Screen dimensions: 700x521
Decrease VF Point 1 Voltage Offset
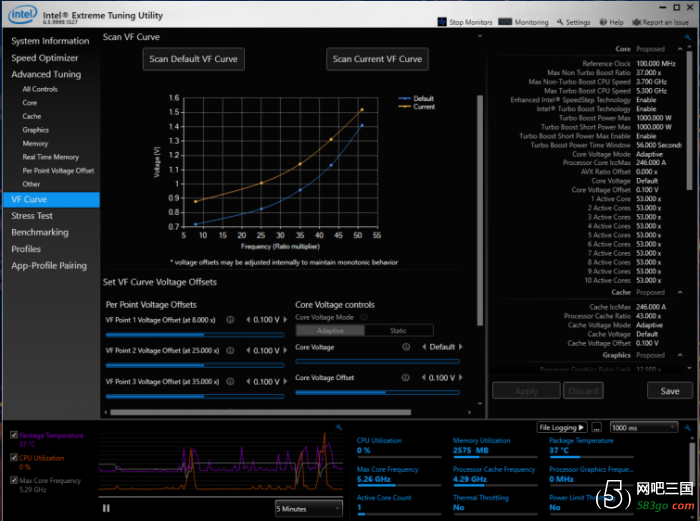(248, 320)
